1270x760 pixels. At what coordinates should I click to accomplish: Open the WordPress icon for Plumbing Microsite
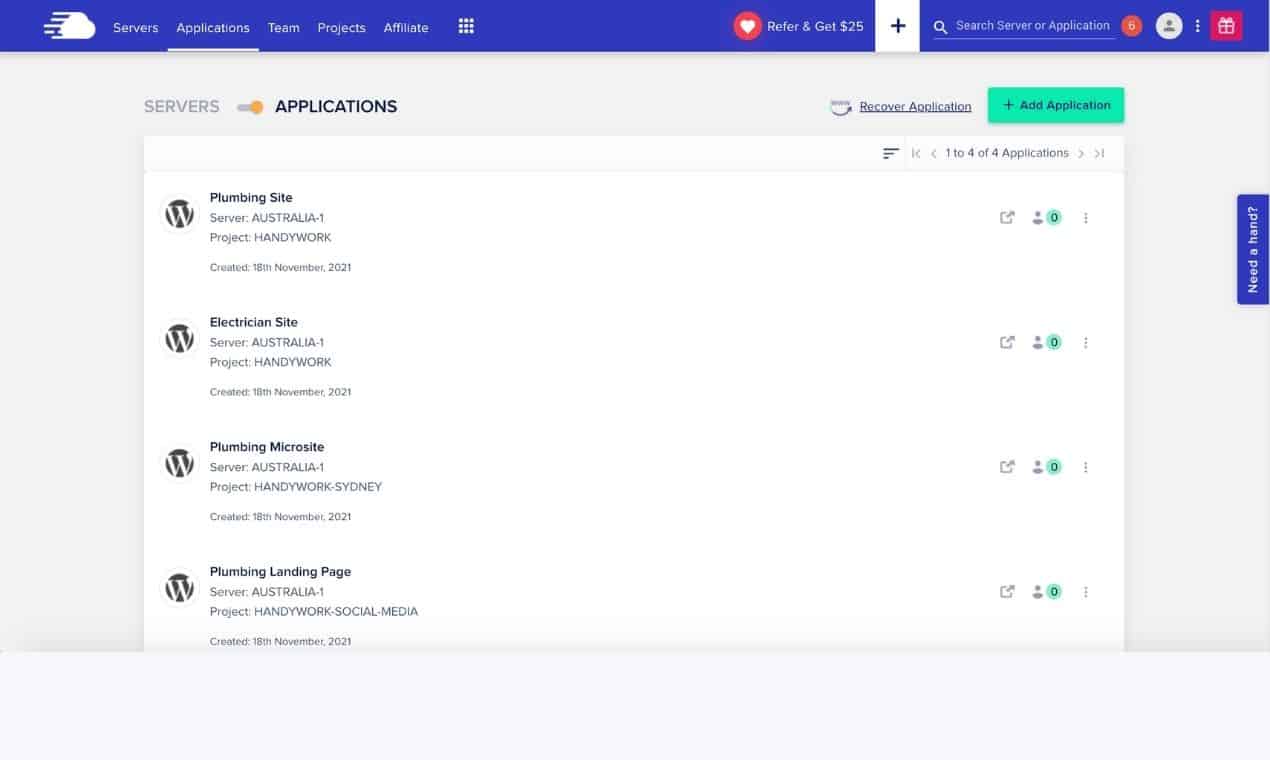(179, 462)
